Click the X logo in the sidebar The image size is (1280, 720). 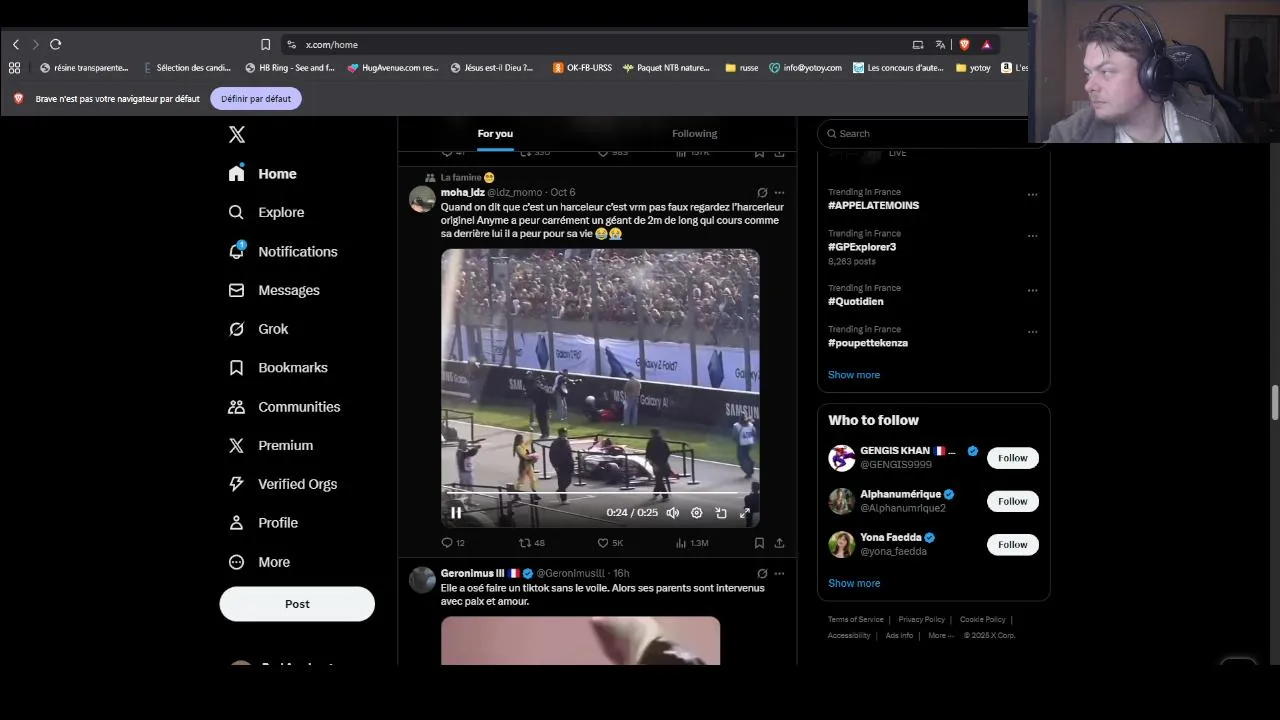coord(236,135)
